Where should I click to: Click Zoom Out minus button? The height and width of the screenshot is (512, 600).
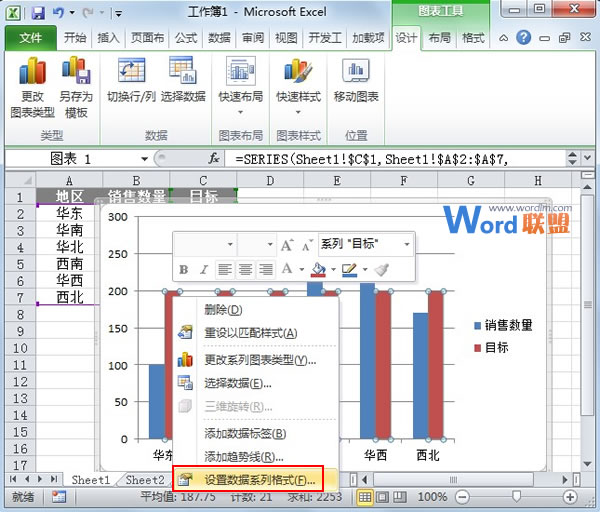462,497
